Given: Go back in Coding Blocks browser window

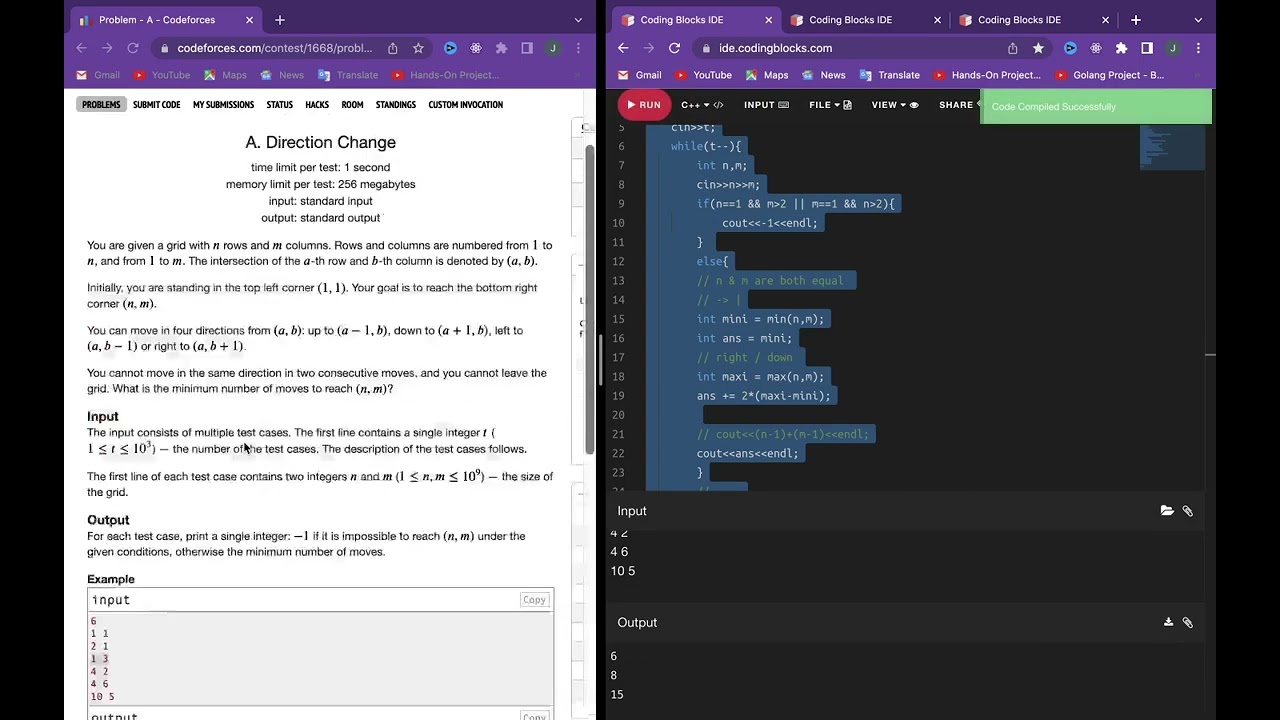Looking at the screenshot, I should point(623,48).
